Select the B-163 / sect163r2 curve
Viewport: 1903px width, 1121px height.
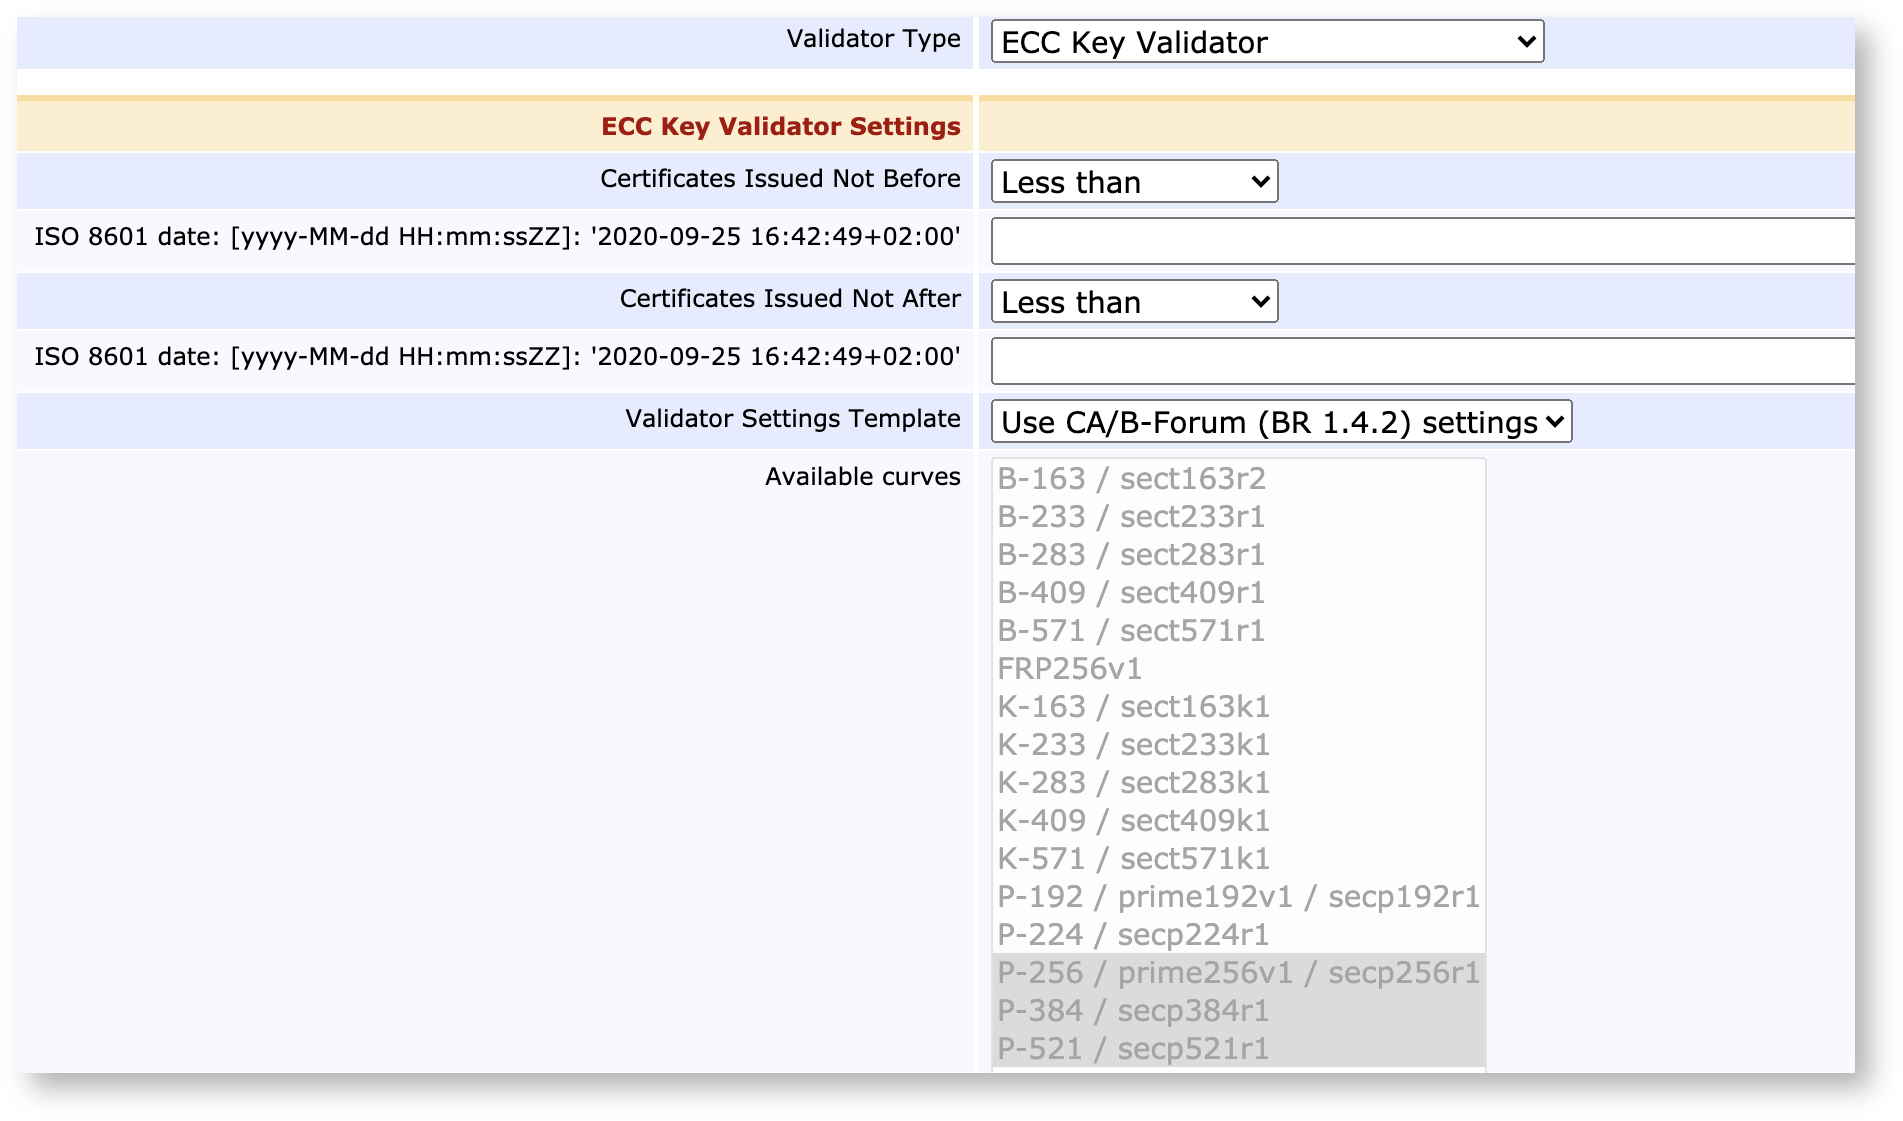(x=1131, y=479)
